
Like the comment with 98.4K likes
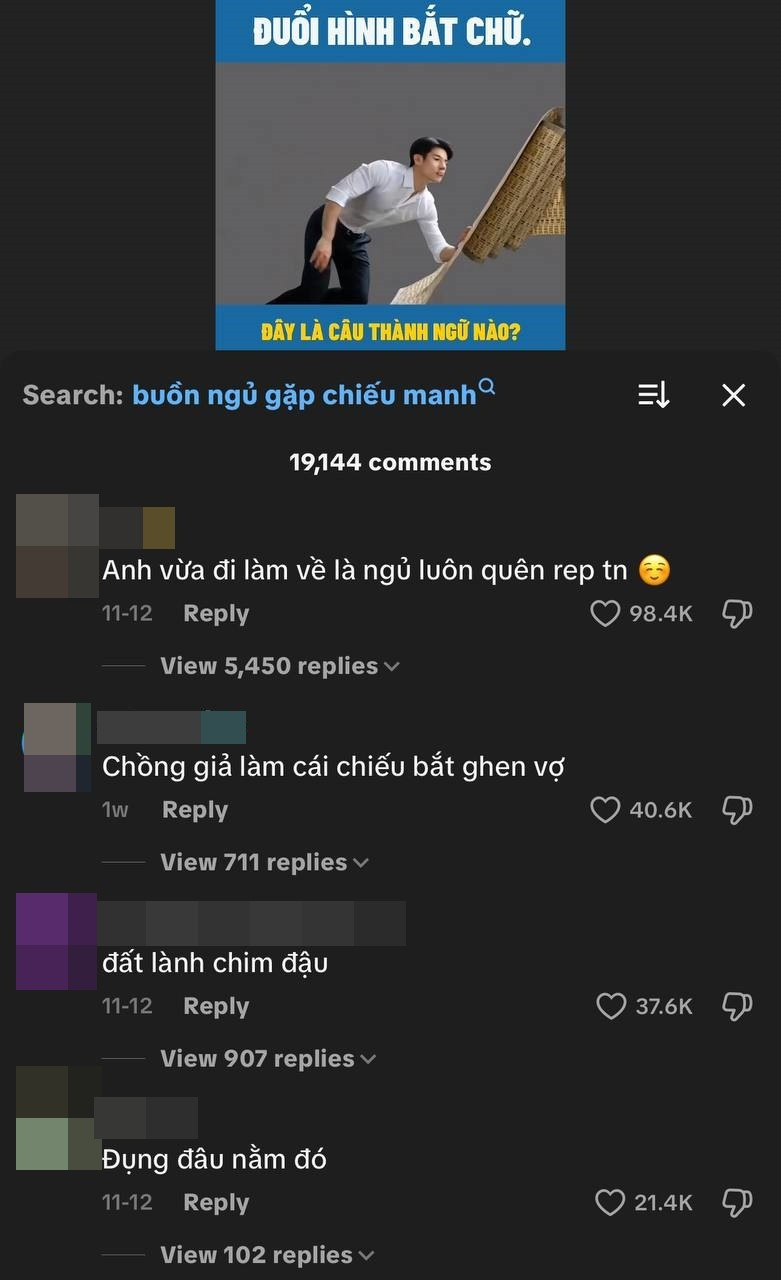605,613
